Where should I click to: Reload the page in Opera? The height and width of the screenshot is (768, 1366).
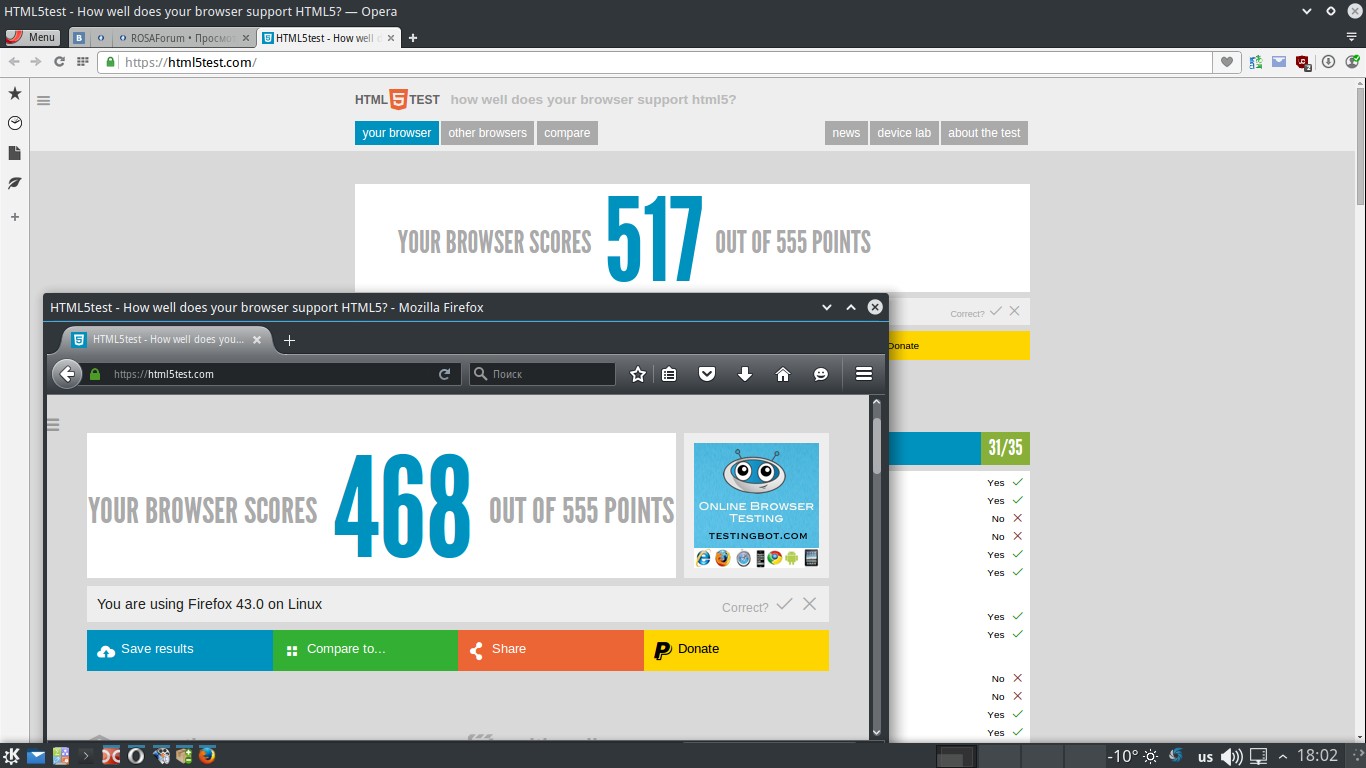[59, 61]
